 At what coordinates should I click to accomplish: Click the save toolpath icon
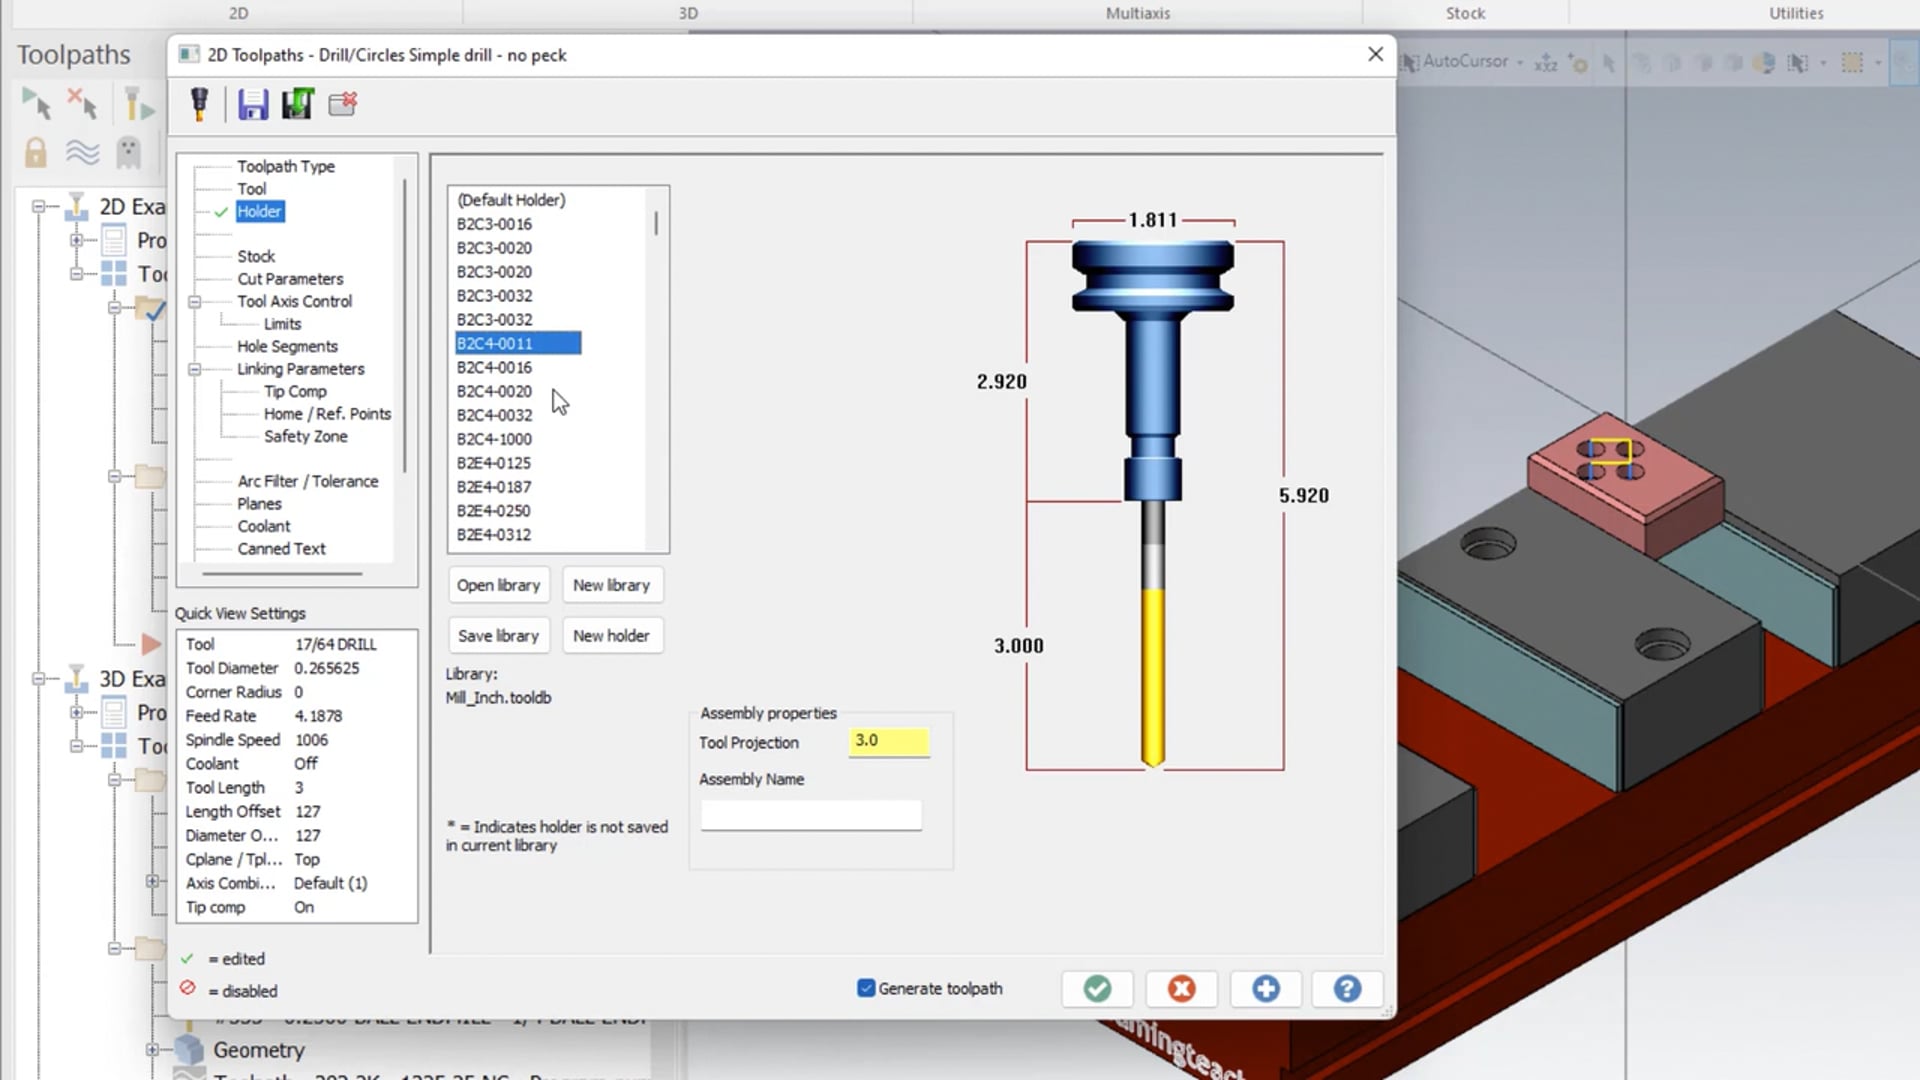click(253, 104)
